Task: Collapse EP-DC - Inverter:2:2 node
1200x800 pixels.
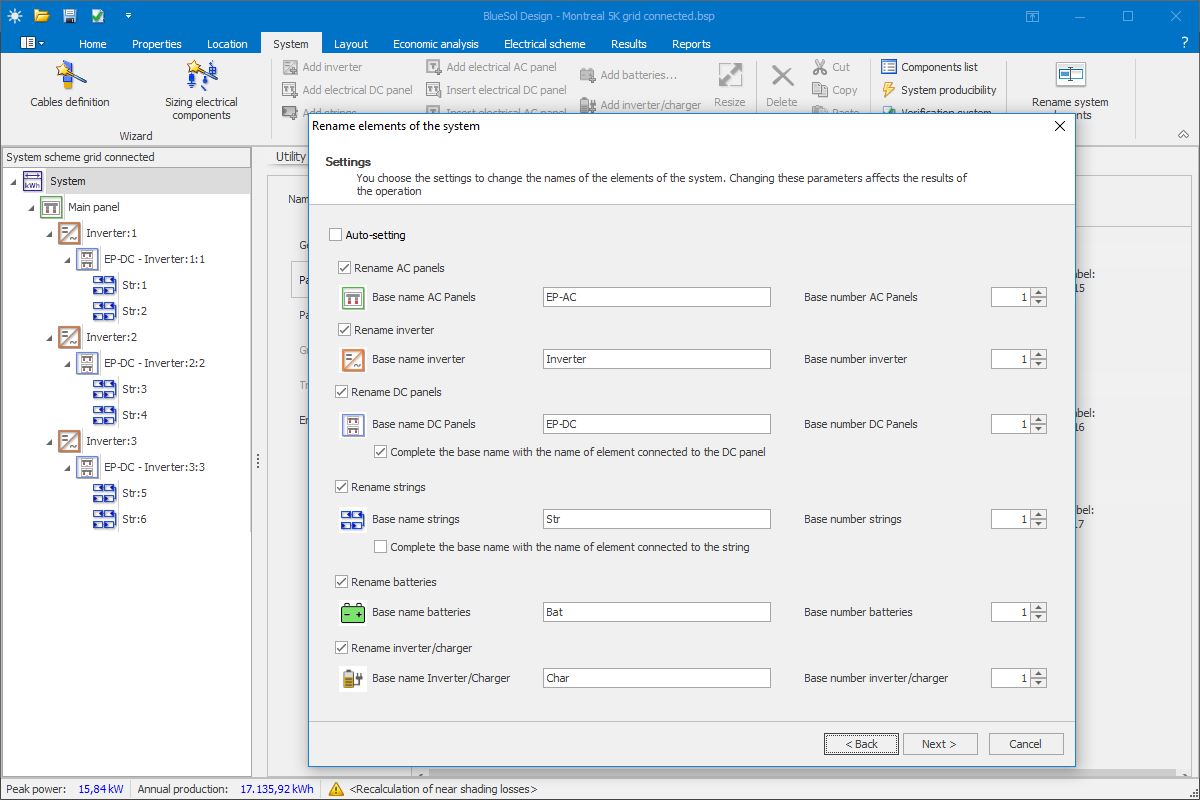Action: pos(68,363)
